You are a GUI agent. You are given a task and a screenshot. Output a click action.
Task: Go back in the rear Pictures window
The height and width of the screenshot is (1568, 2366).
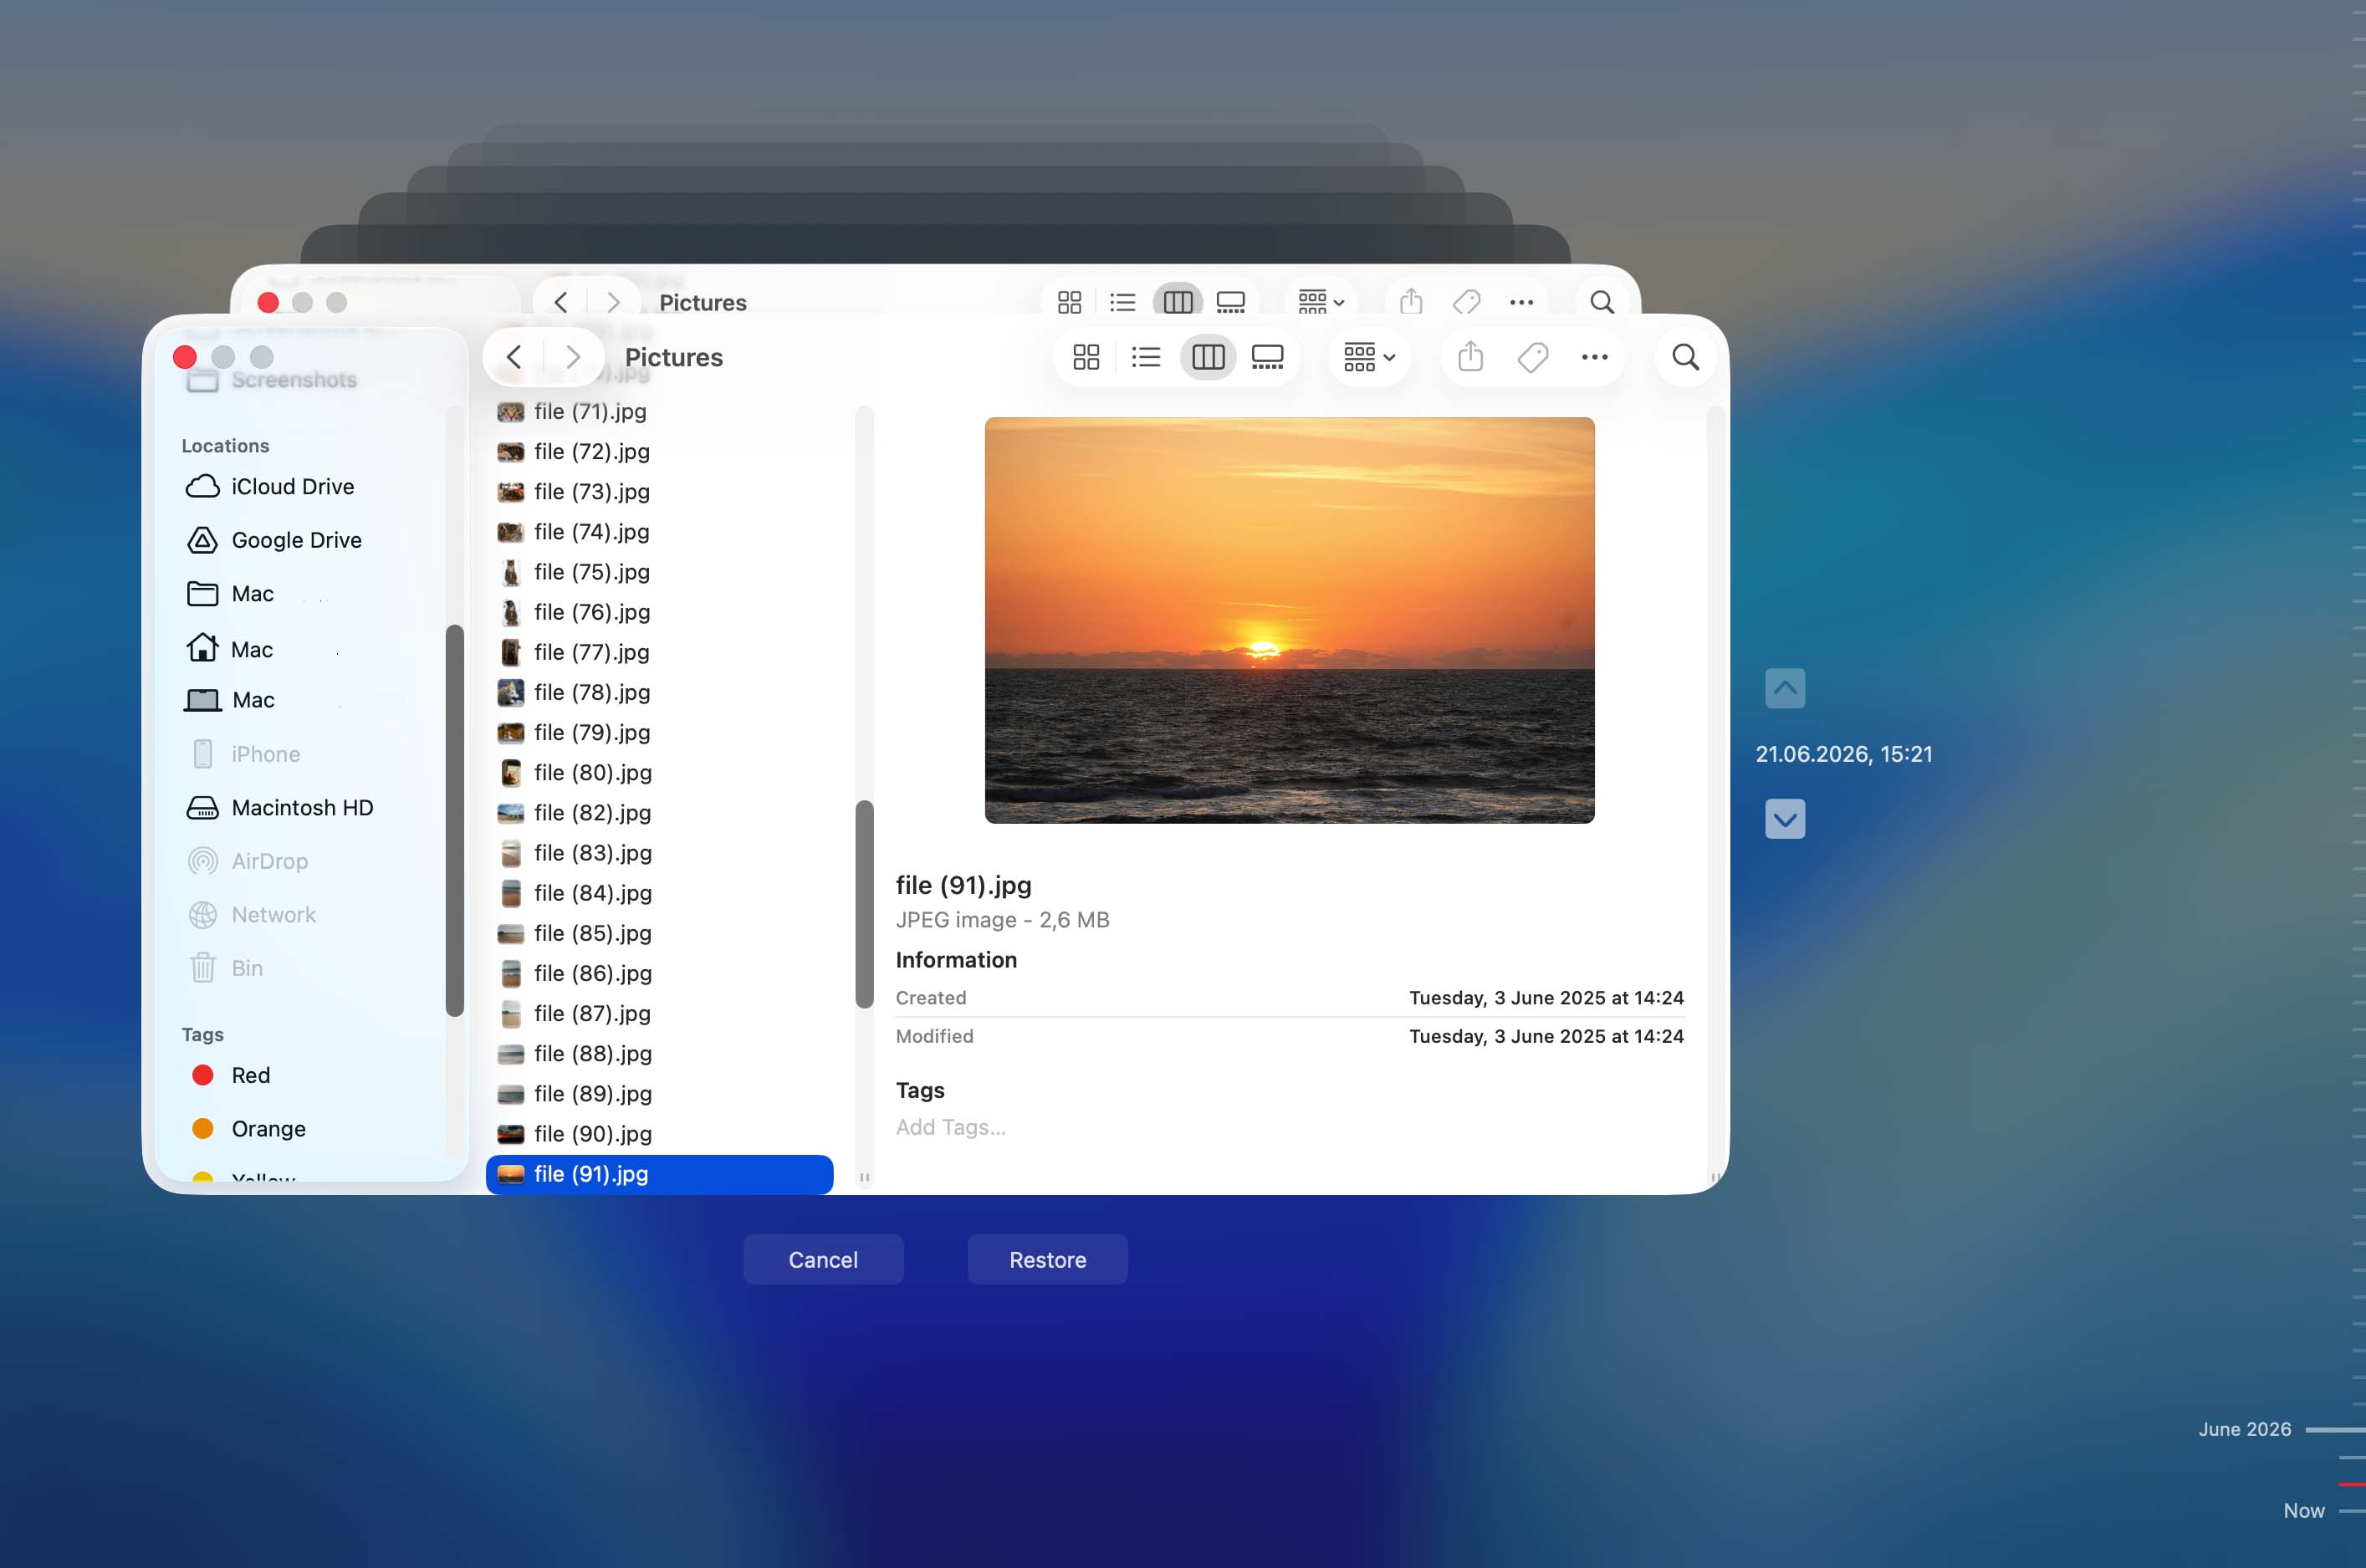click(561, 302)
